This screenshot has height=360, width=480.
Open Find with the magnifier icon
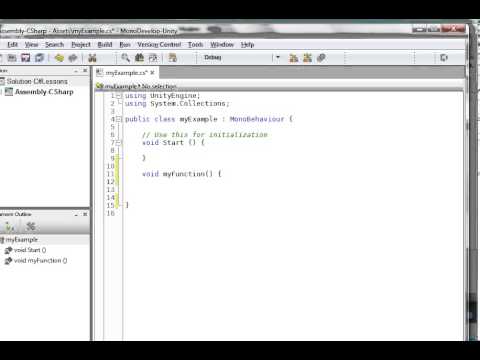[125, 58]
